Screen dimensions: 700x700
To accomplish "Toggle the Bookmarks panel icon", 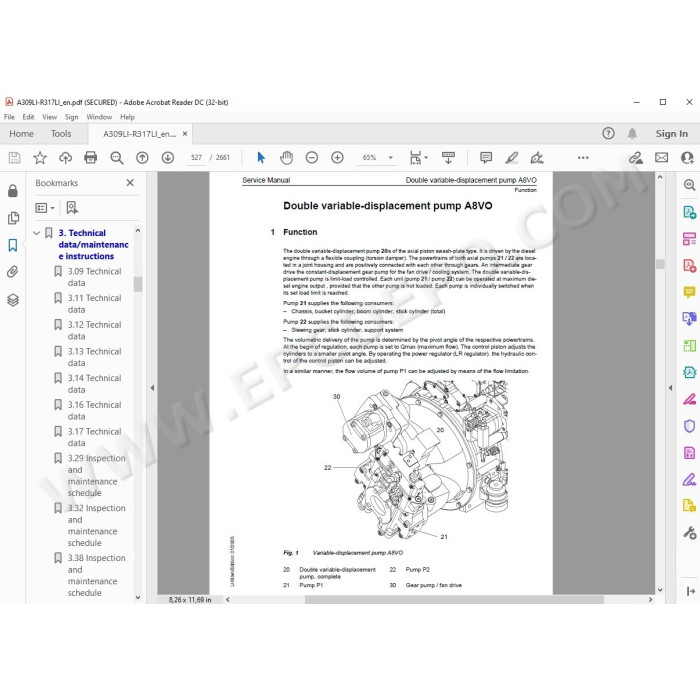I will (x=12, y=245).
